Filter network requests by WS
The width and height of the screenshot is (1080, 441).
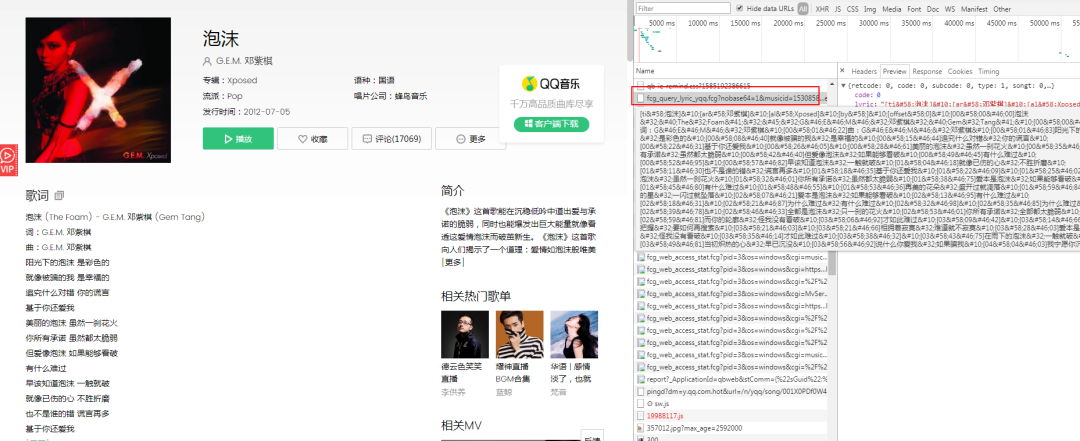pos(950,9)
